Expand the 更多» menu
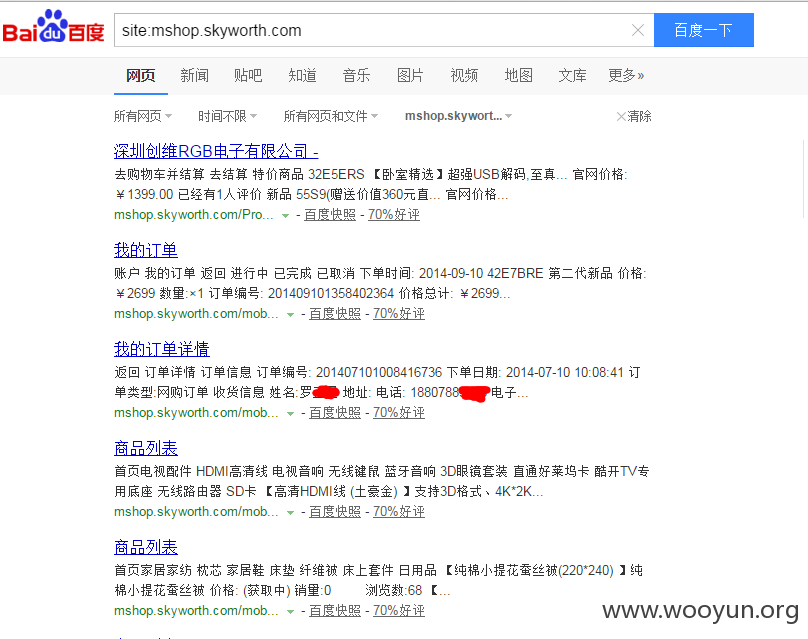Screen dimensions: 808x639 626,76
